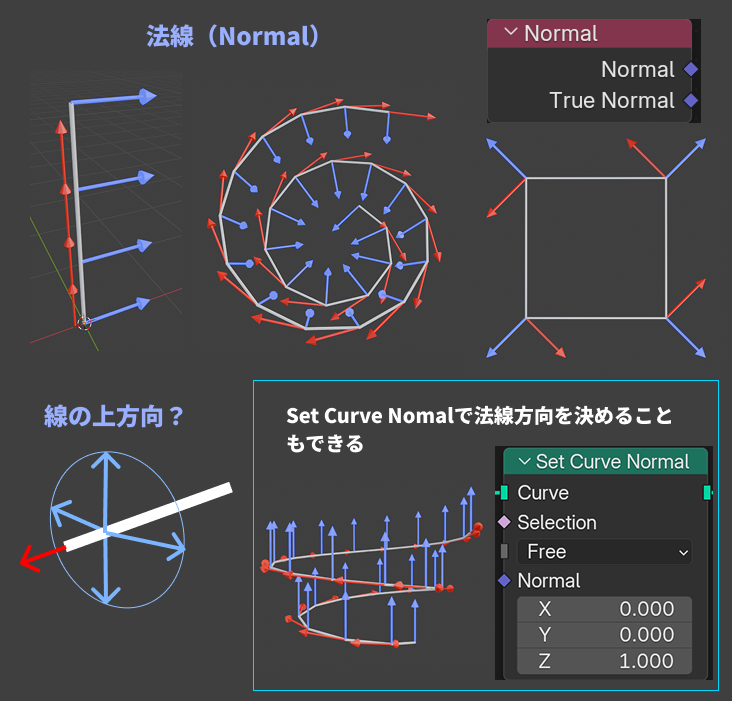Click the True Normal output socket
732x701 pixels.
pos(690,100)
